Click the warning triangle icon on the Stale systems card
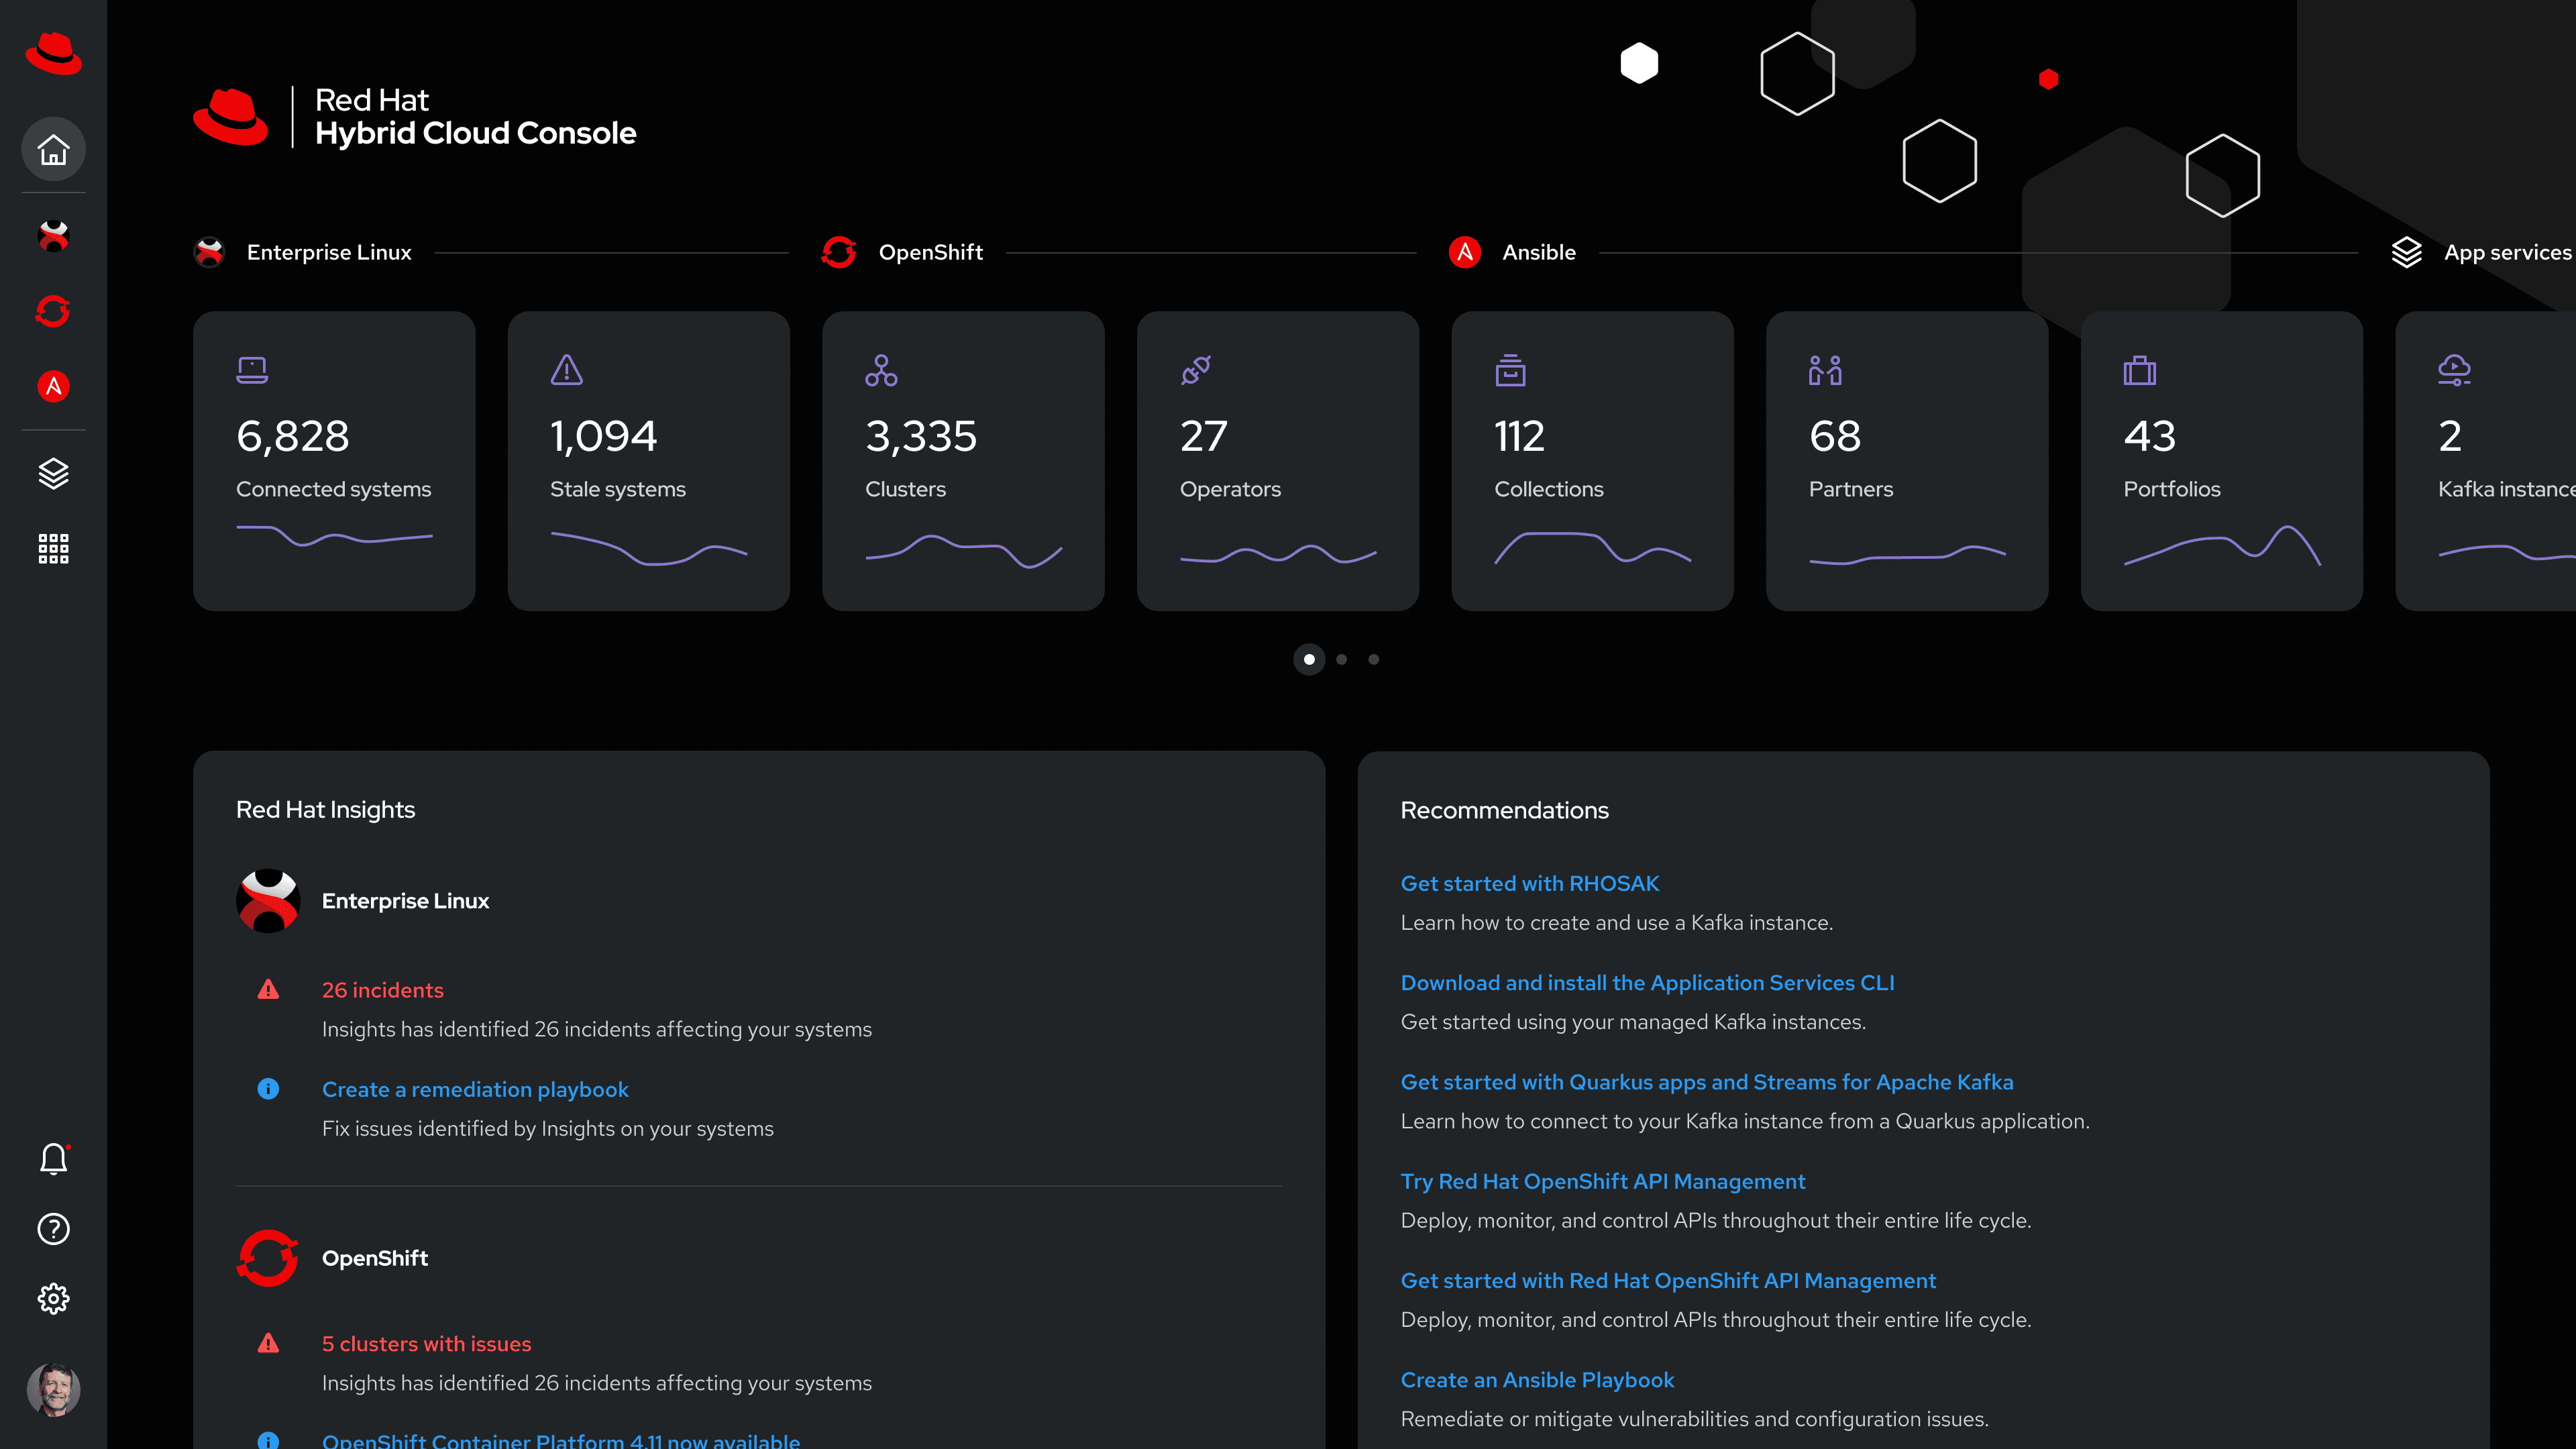This screenshot has width=2576, height=1449. coord(567,370)
